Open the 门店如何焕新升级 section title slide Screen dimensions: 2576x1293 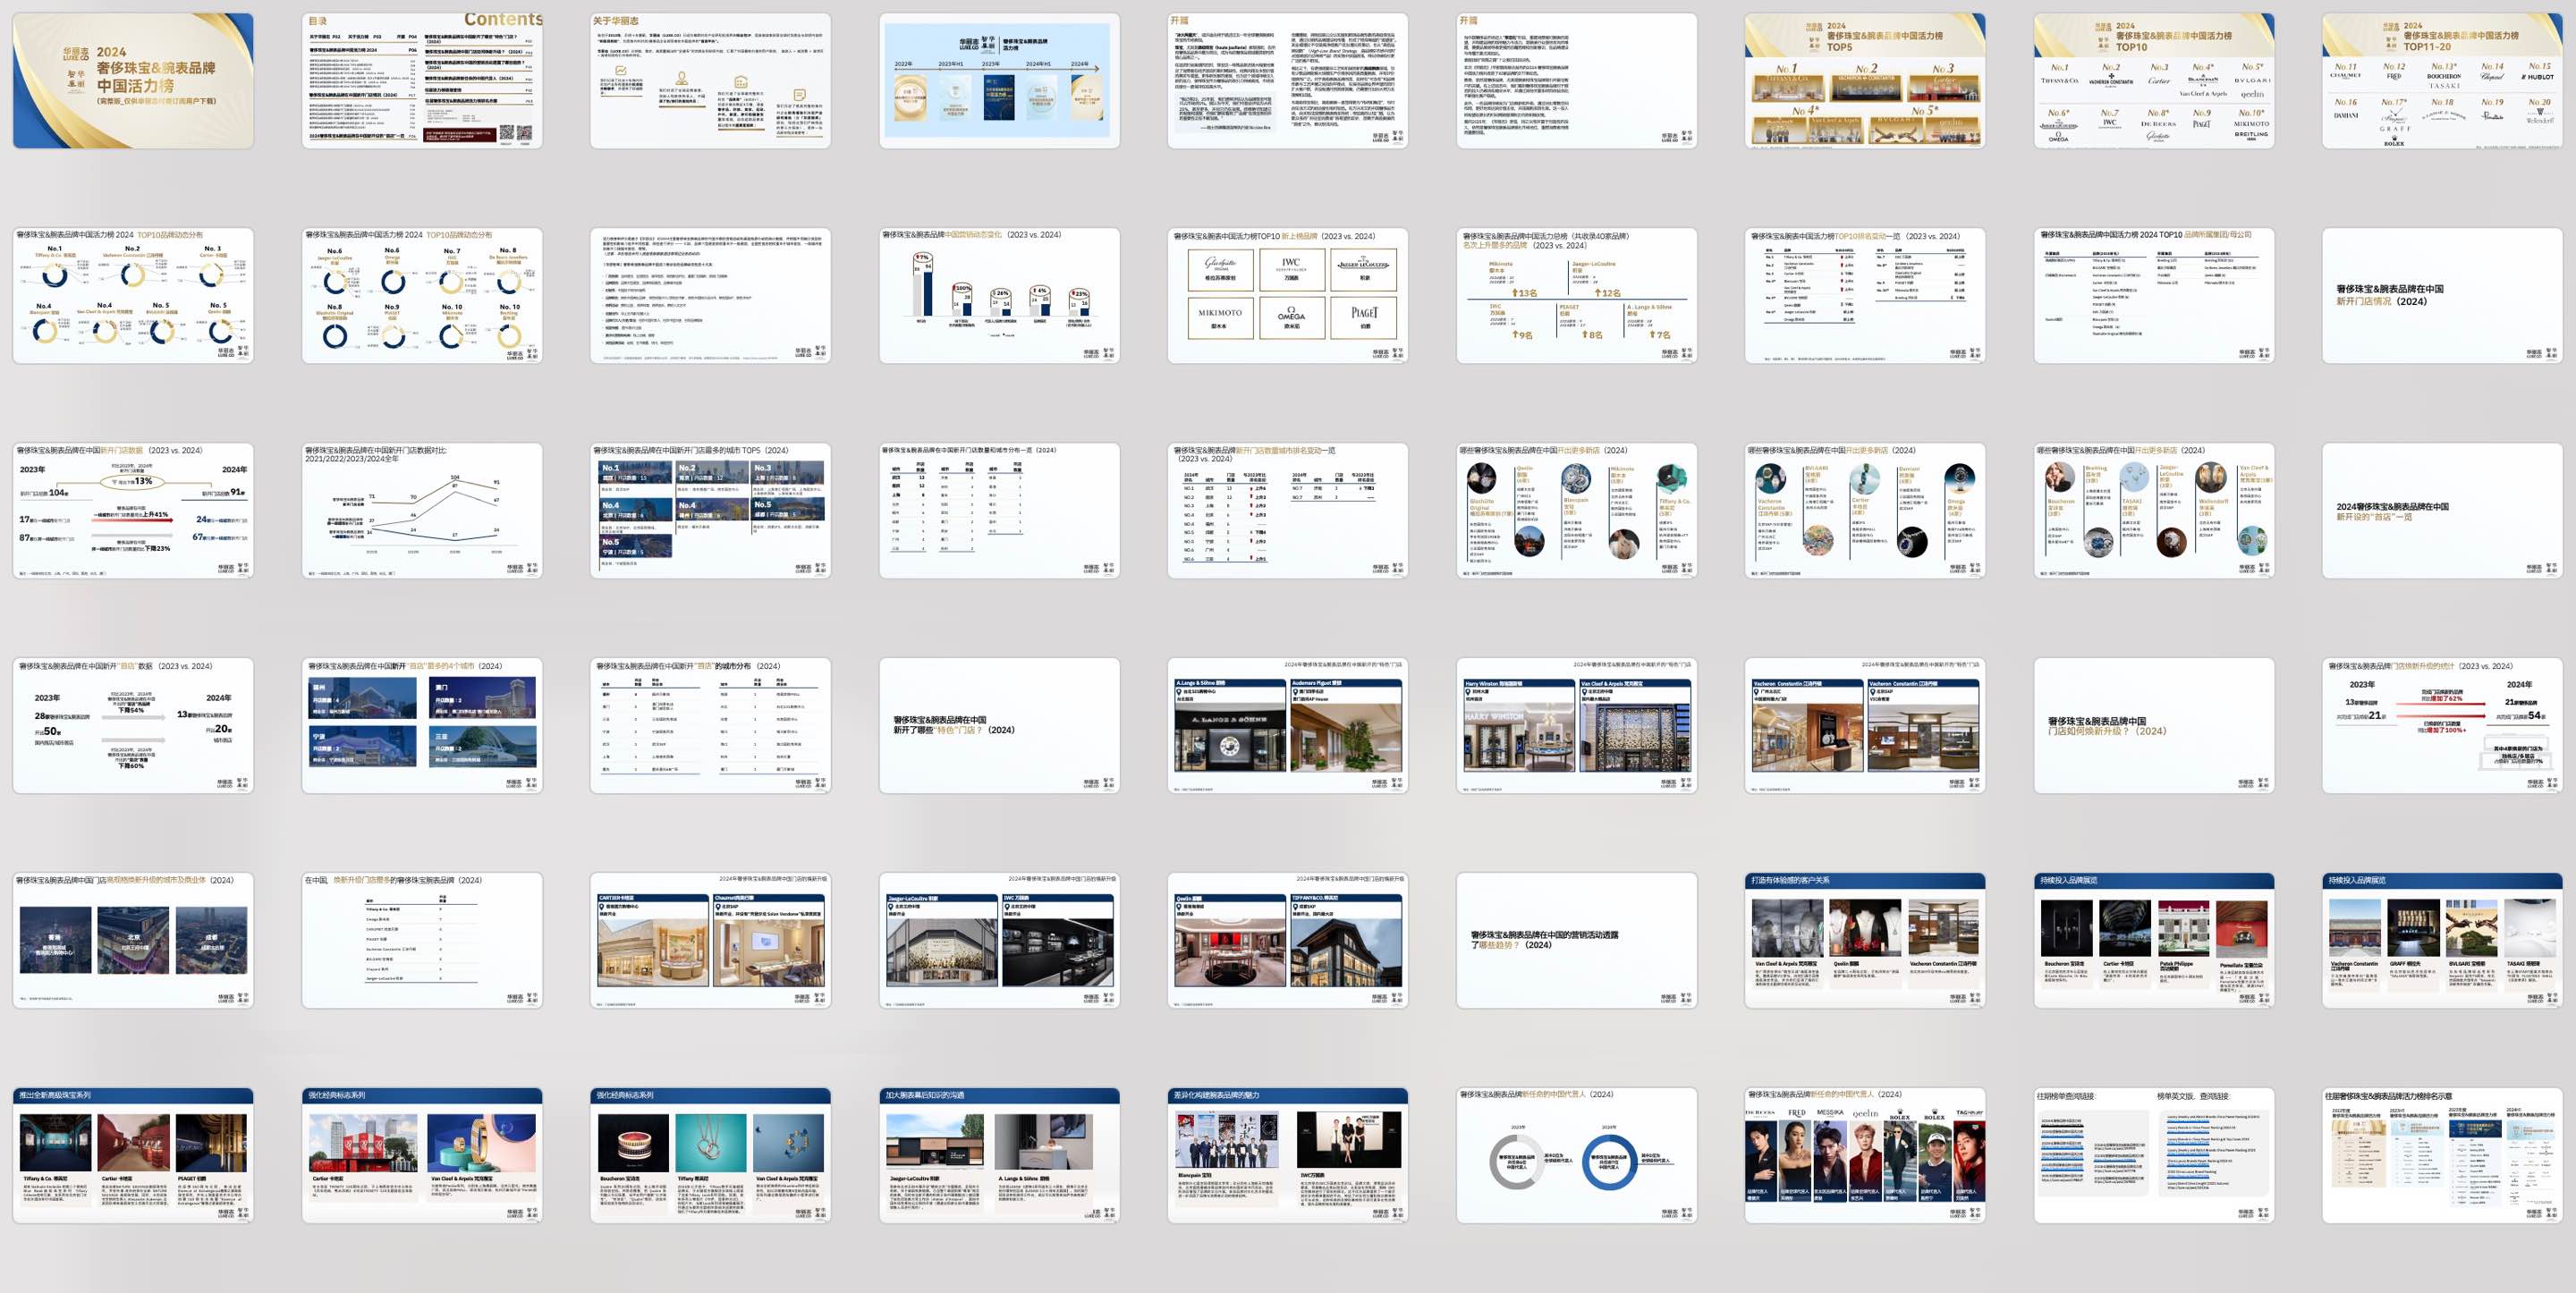point(2153,725)
